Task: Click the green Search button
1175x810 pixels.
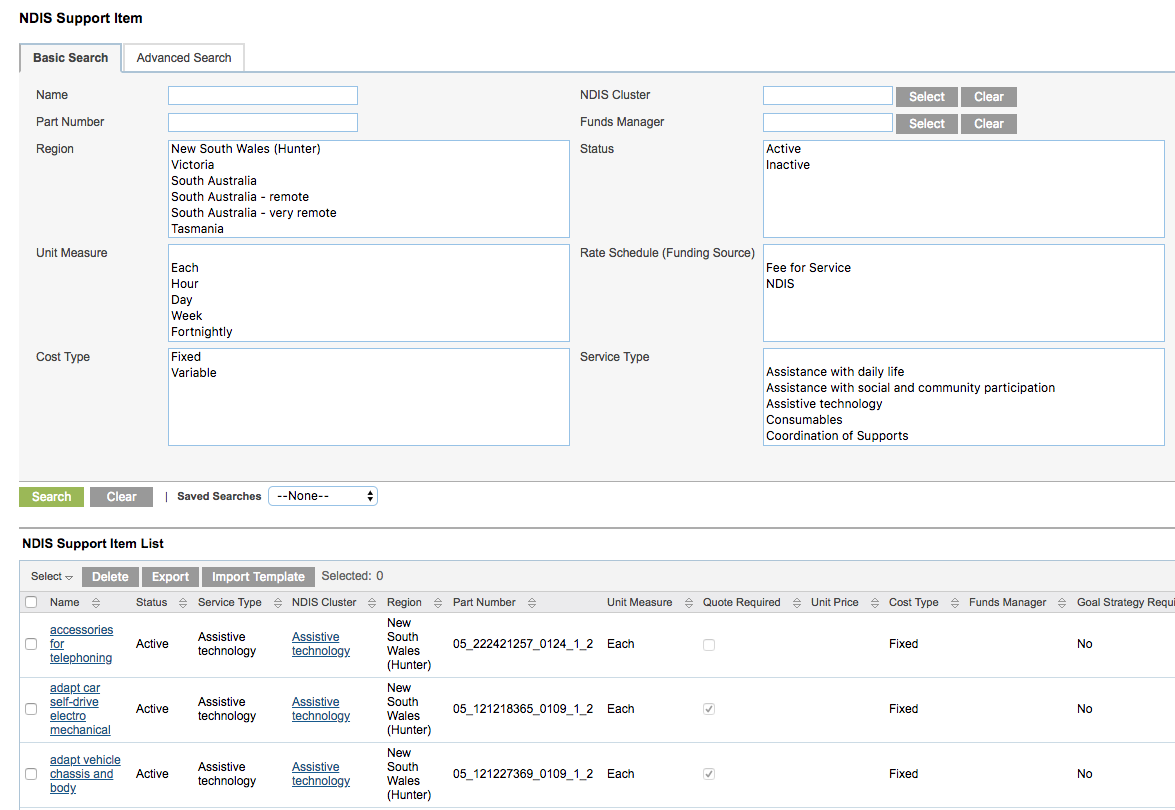Action: tap(51, 497)
